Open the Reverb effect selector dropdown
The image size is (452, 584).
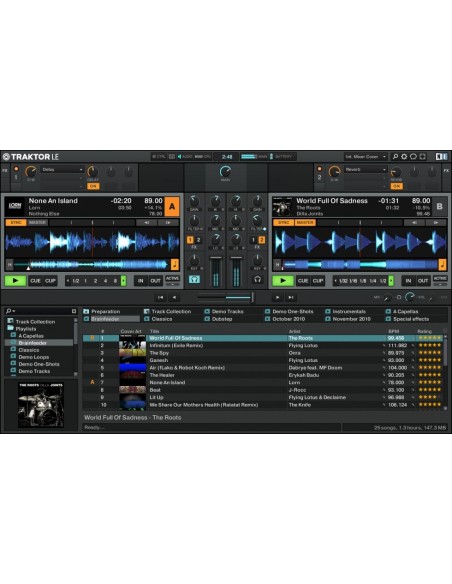(365, 169)
